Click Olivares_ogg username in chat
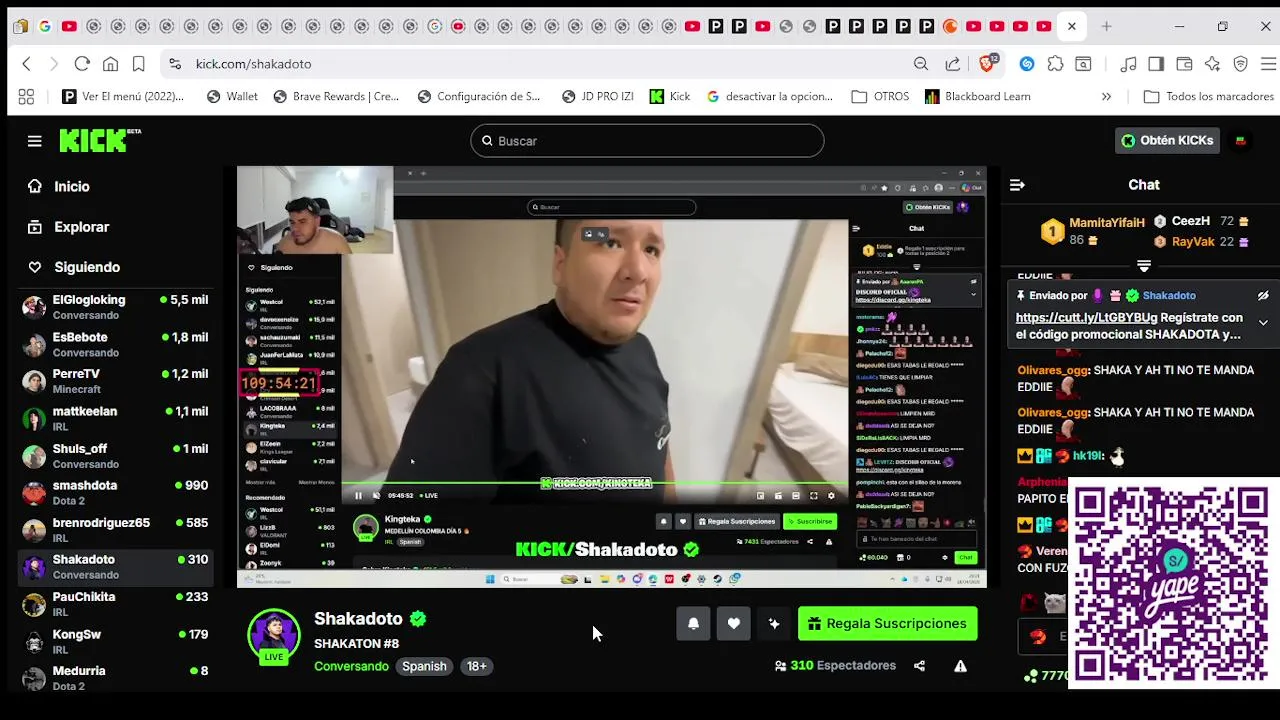Screen dimensions: 1280x720 tap(1053, 370)
